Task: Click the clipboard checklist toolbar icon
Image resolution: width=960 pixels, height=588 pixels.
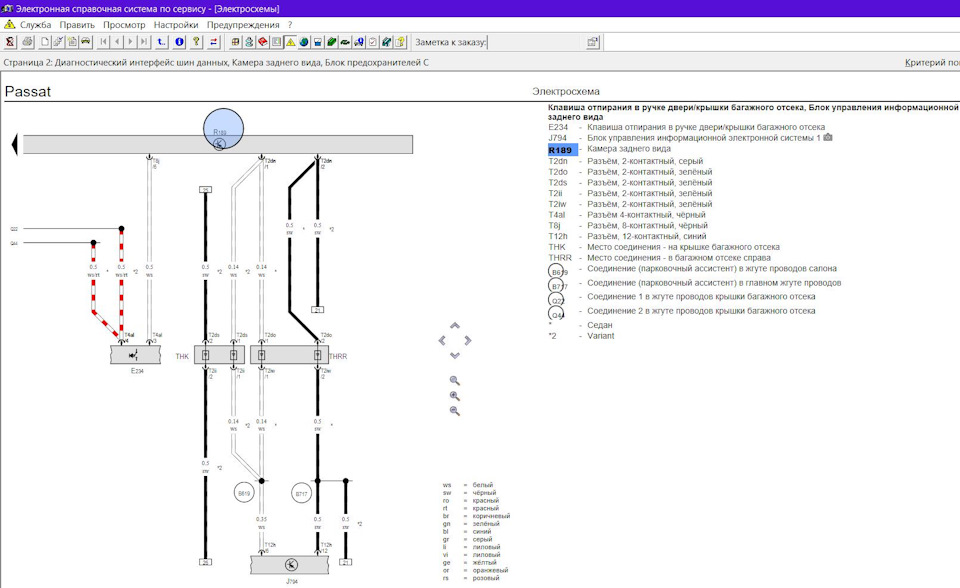Action: point(372,42)
